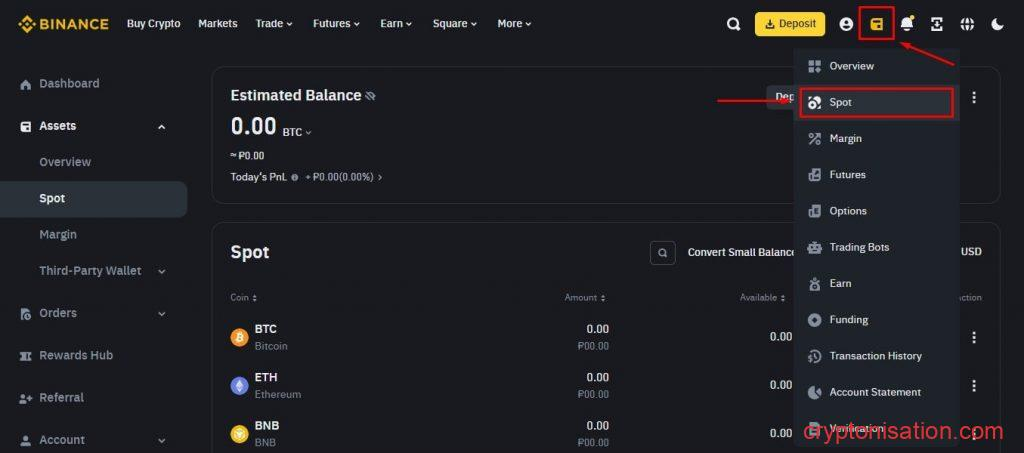Click the QR download app icon

[x=937, y=24]
